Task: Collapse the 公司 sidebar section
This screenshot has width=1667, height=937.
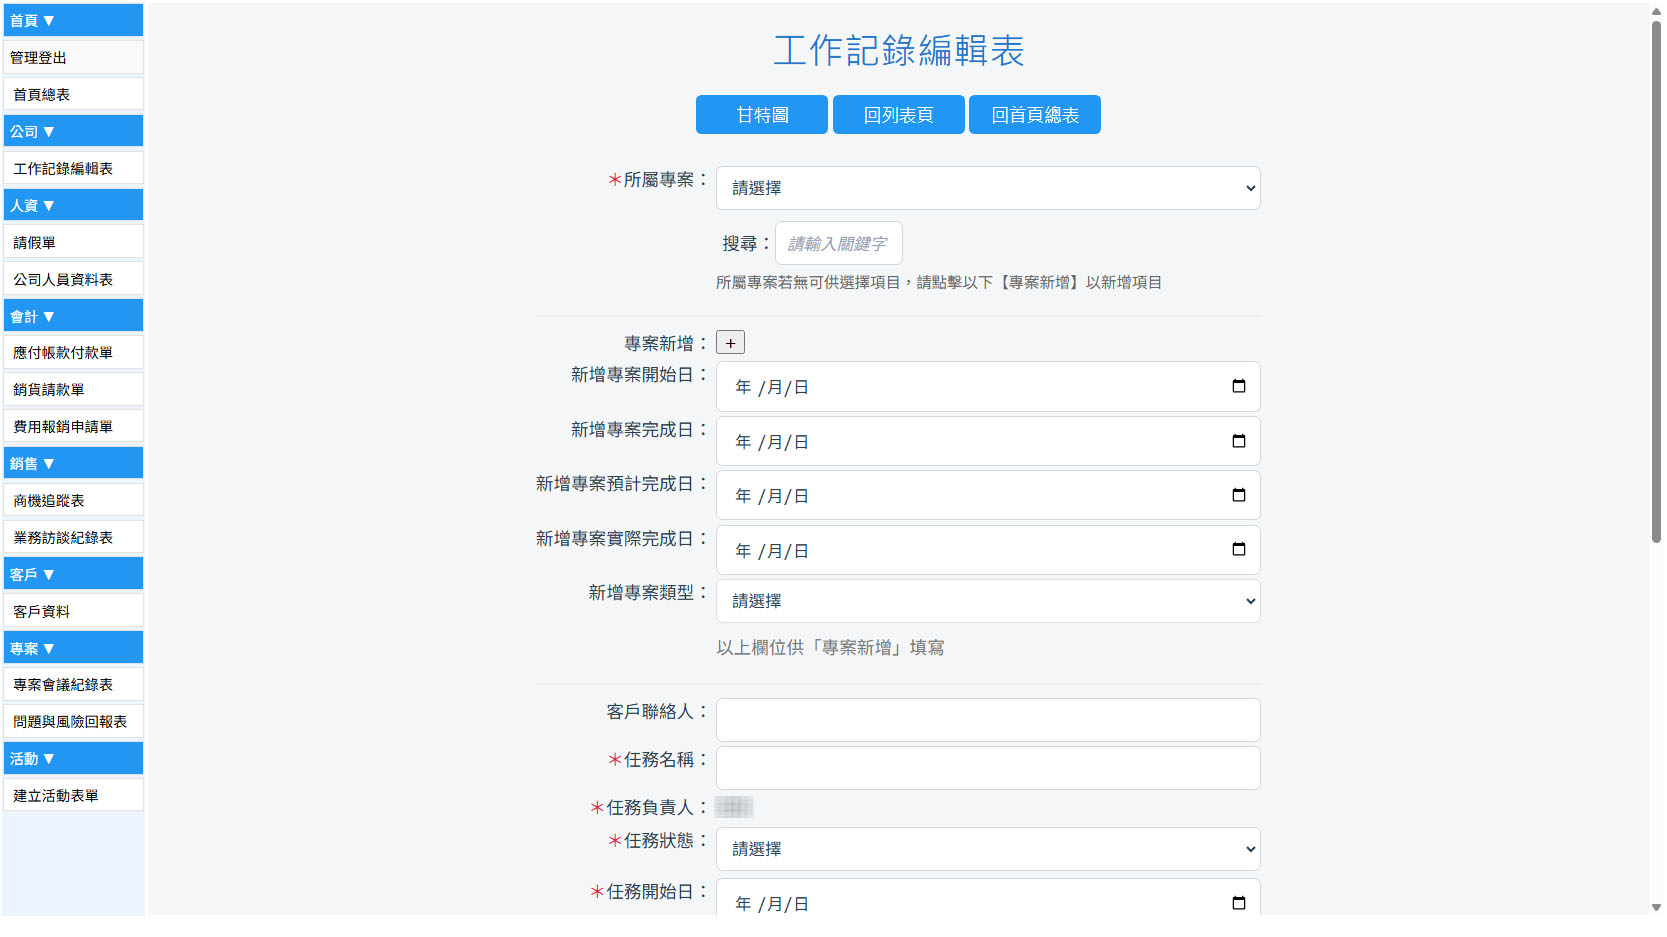Action: [73, 131]
